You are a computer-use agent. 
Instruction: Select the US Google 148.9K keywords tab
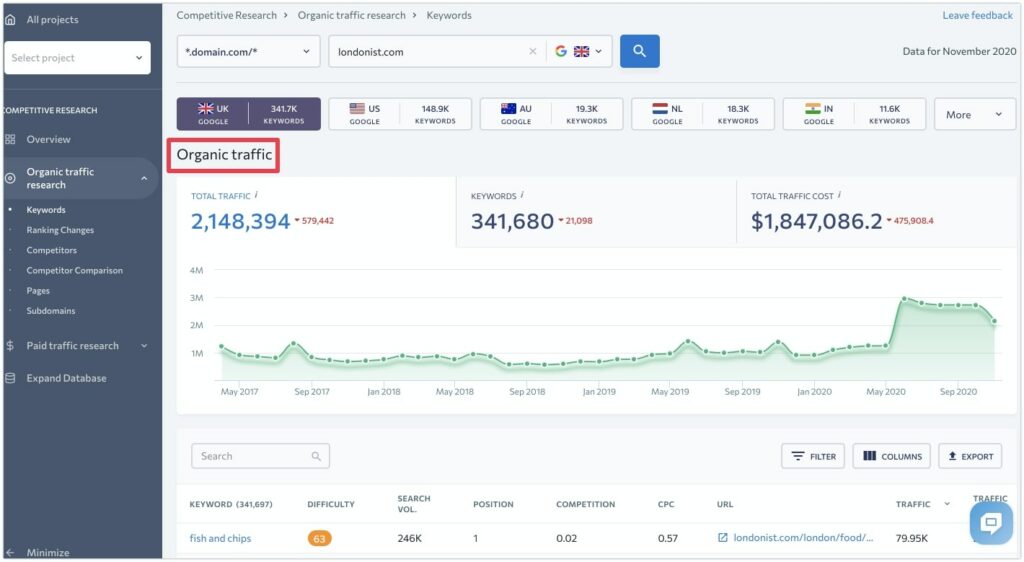click(400, 114)
